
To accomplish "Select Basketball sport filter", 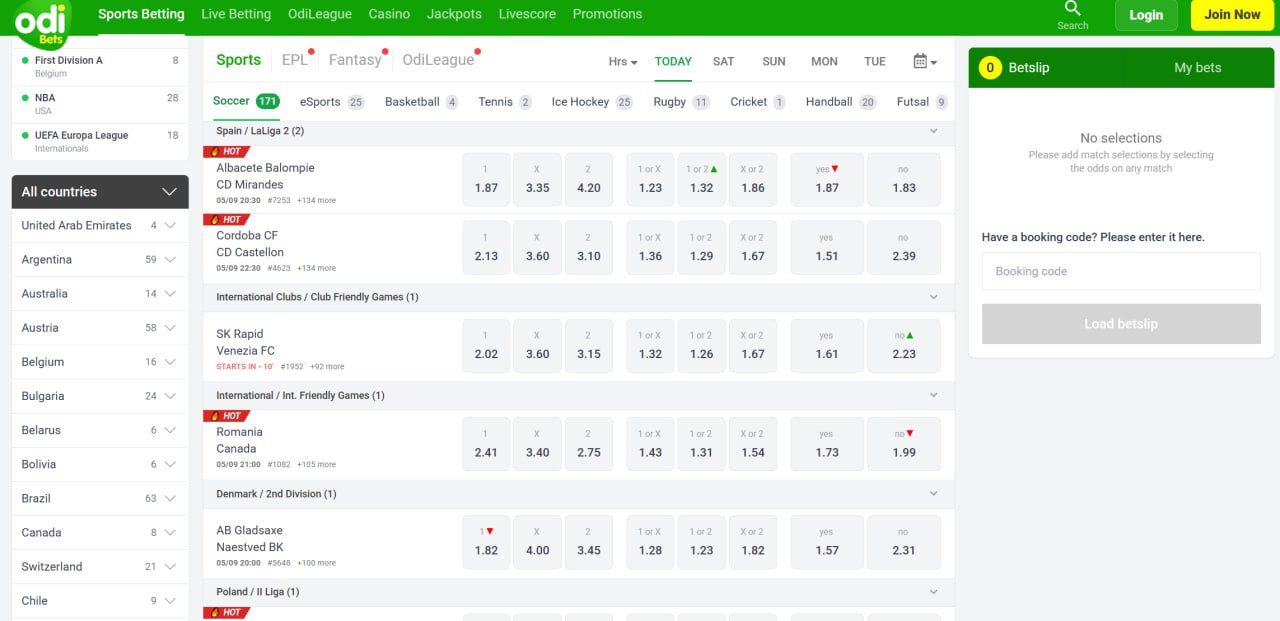I will 421,102.
